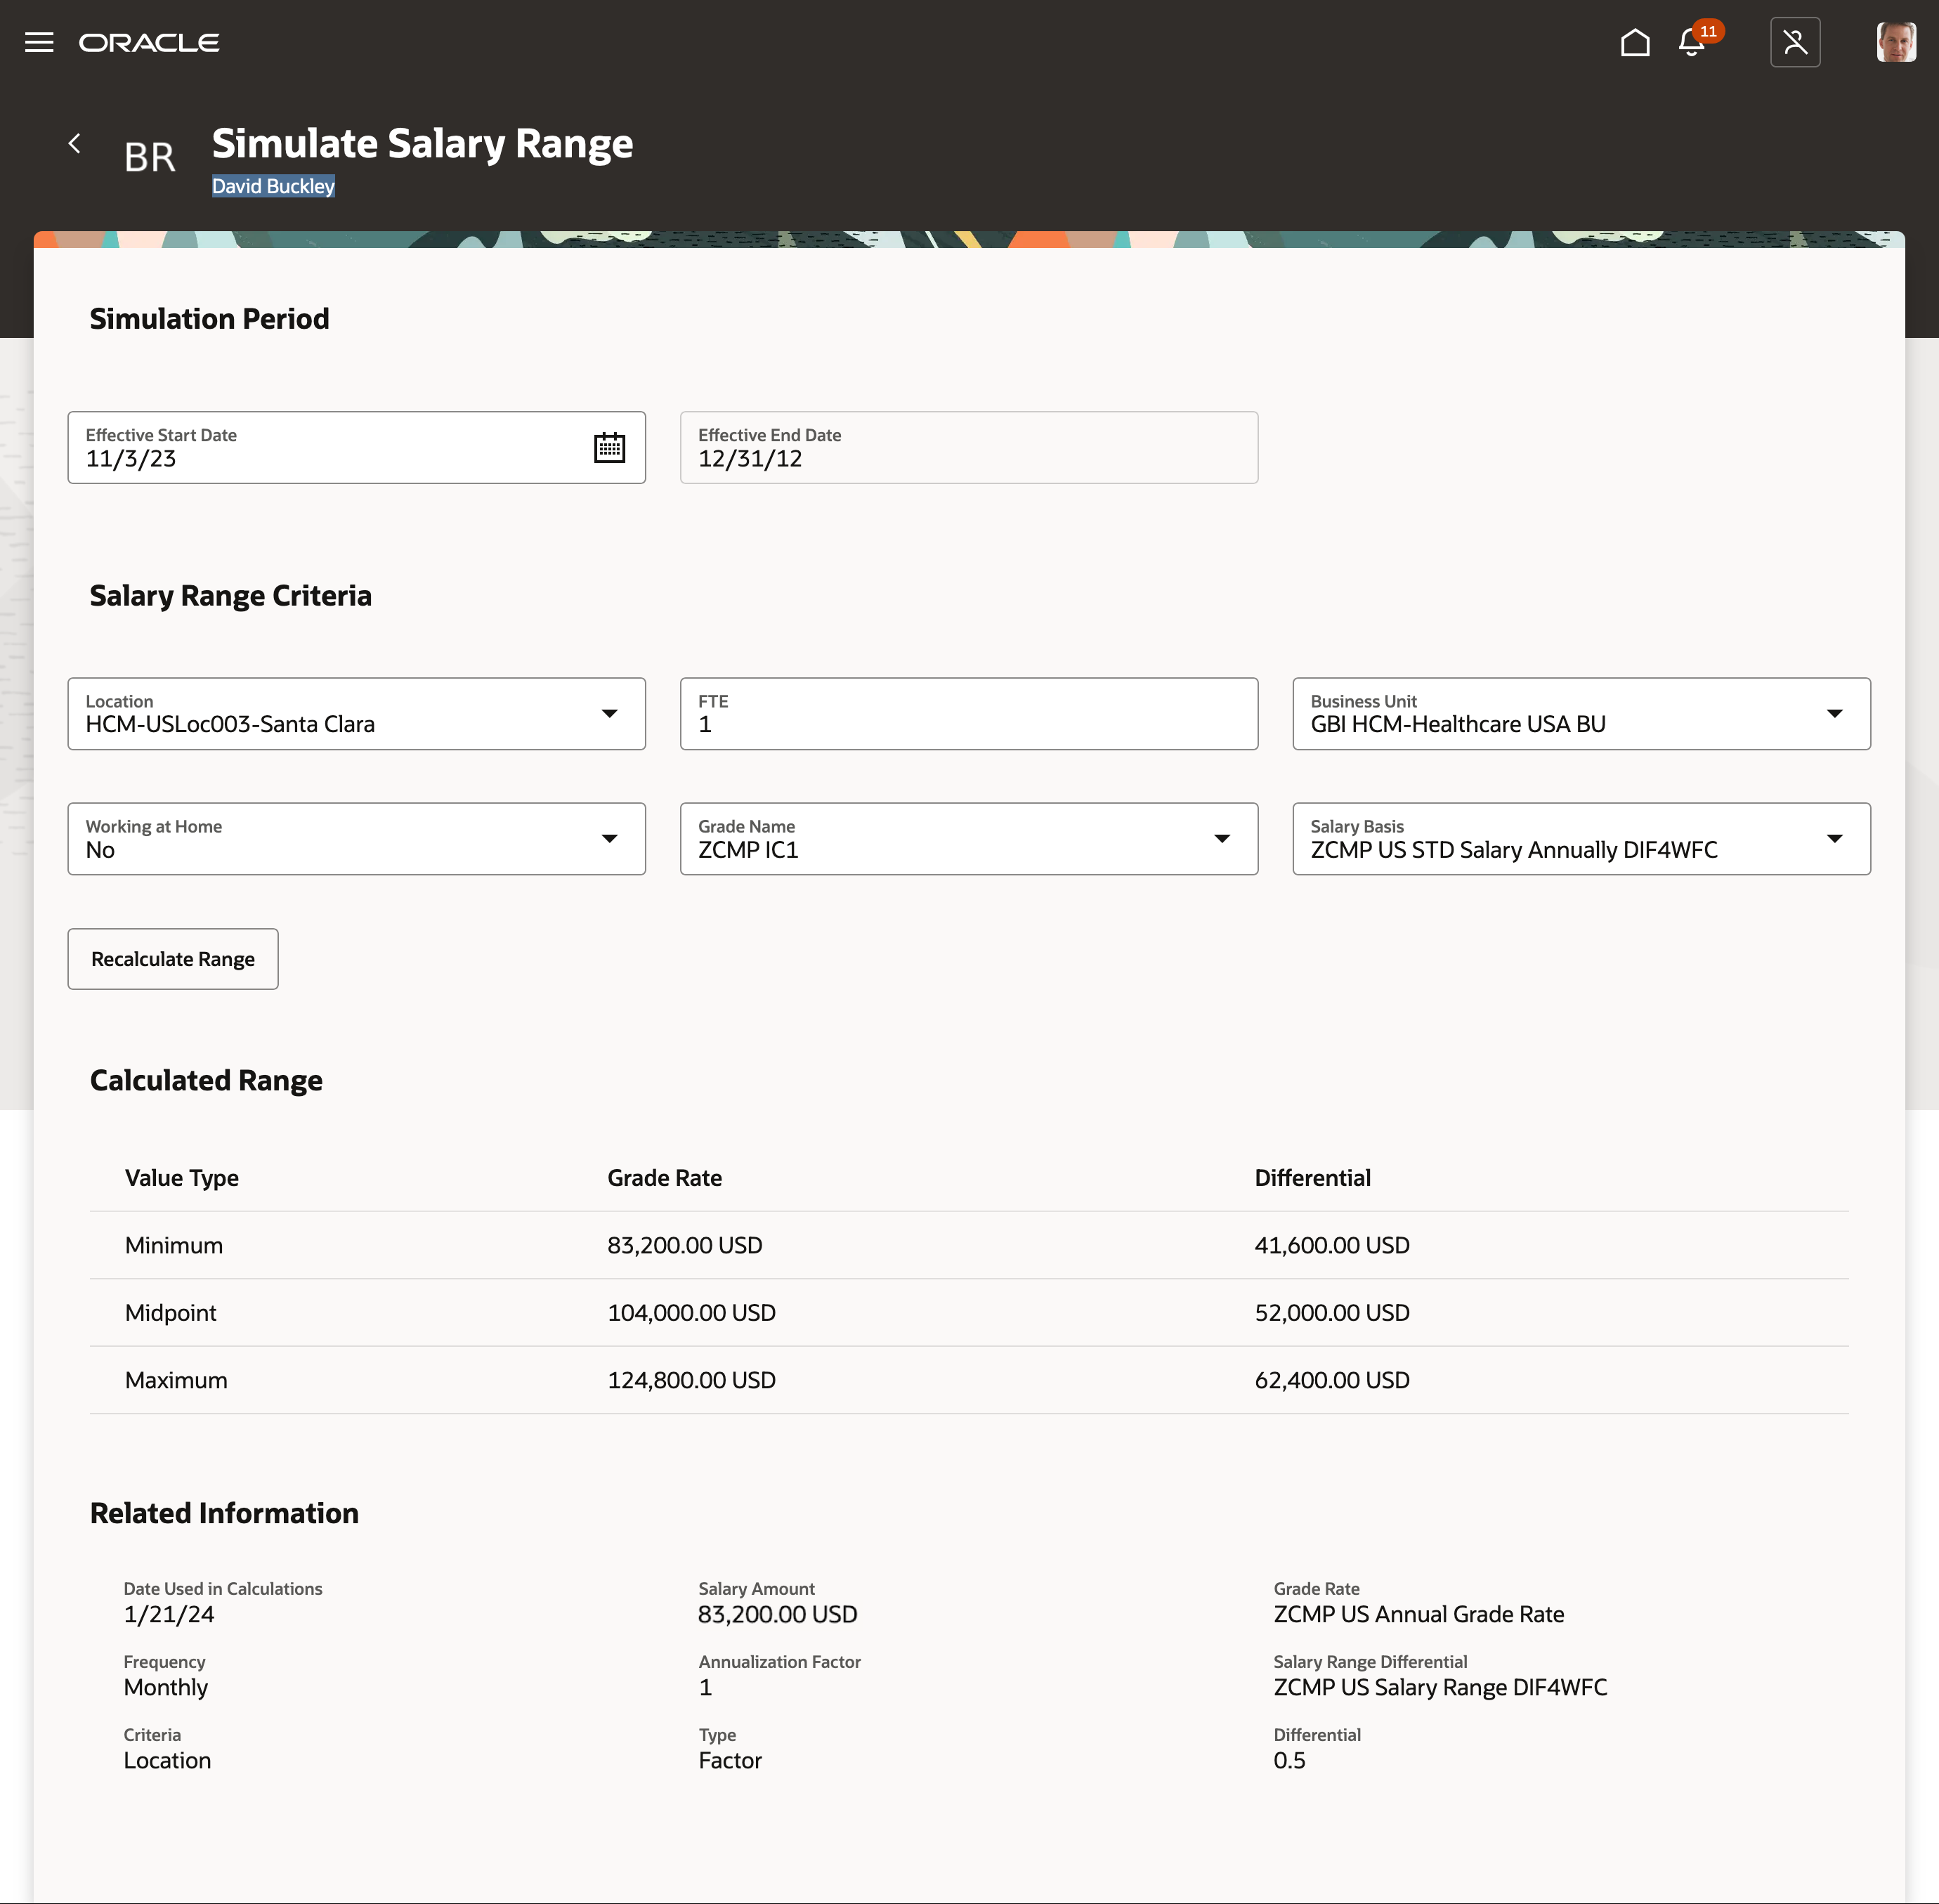Expand the Business Unit dropdown

(x=1834, y=714)
